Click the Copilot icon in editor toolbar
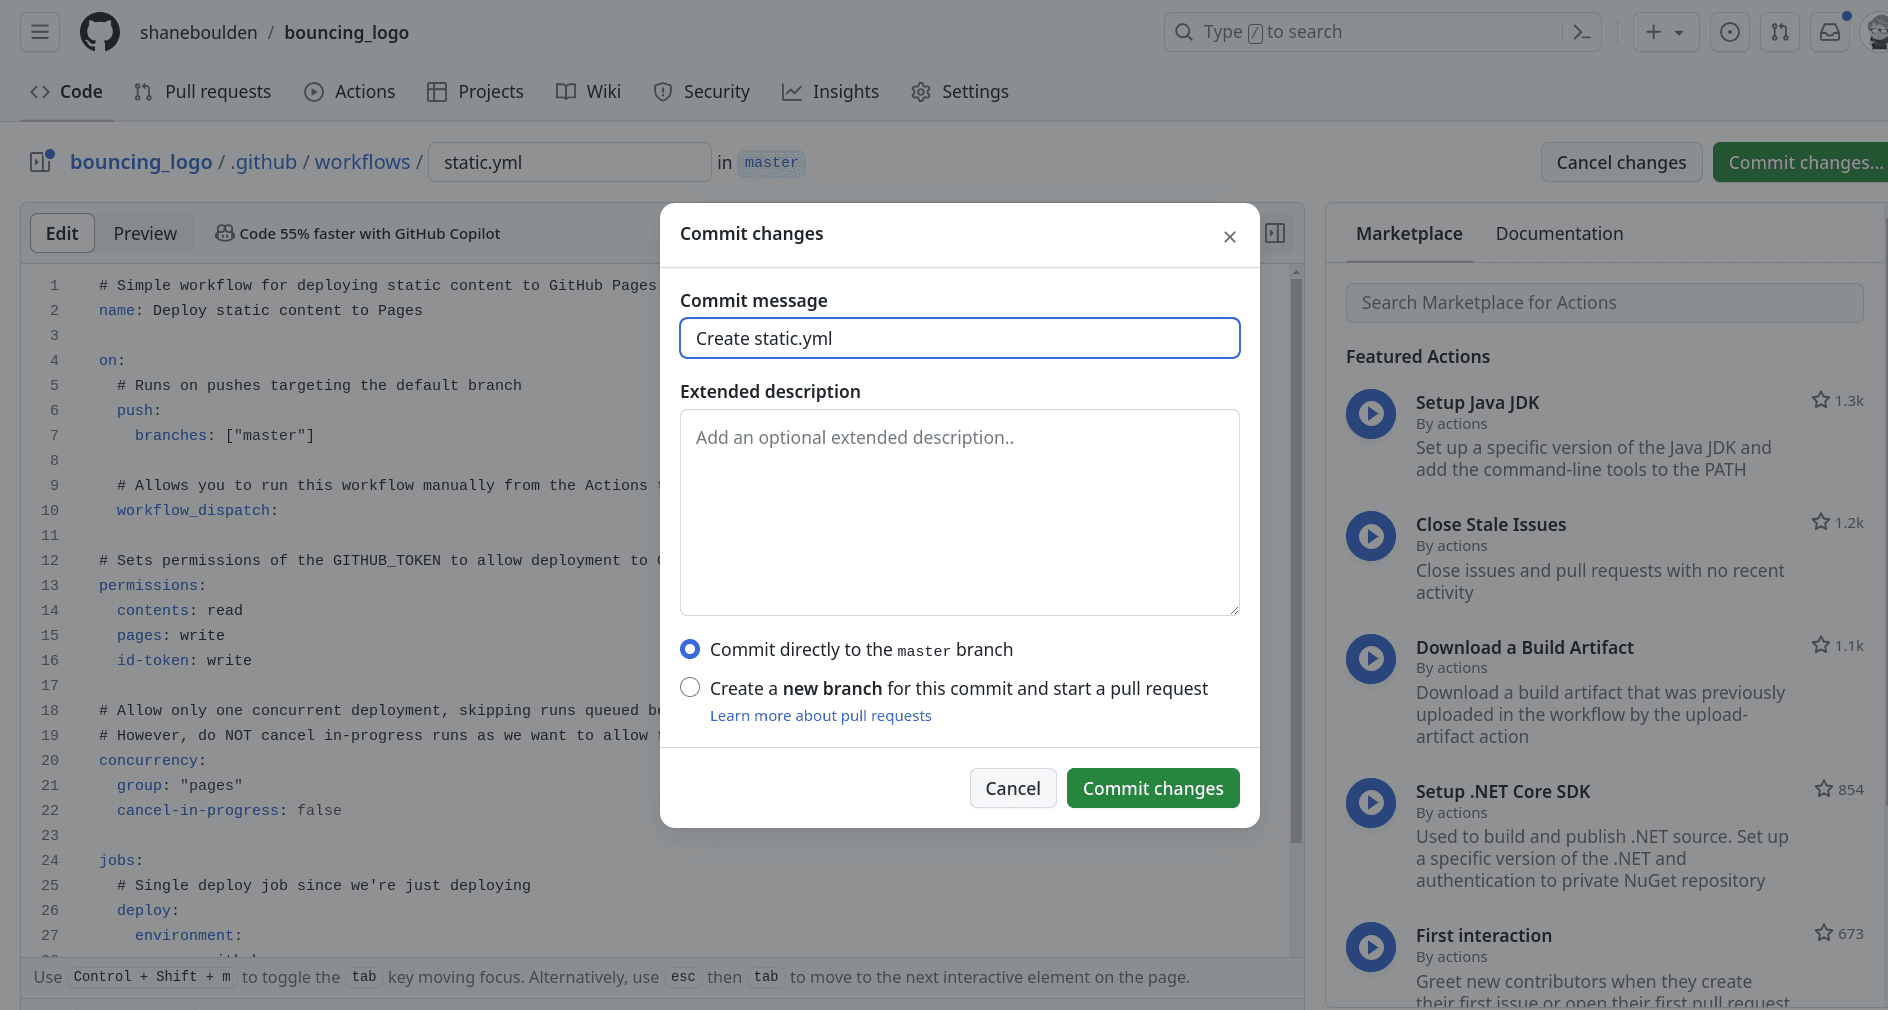This screenshot has height=1010, width=1888. [x=225, y=233]
